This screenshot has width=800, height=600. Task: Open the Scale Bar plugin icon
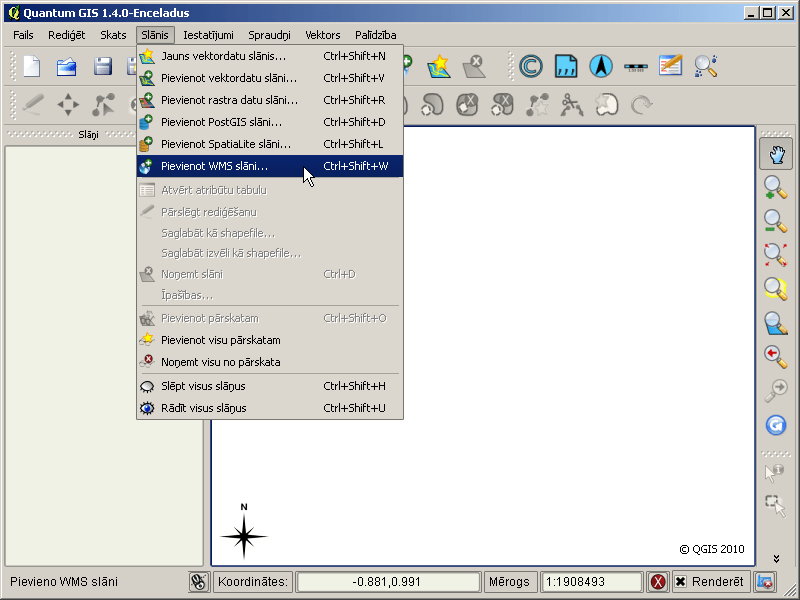coord(636,67)
